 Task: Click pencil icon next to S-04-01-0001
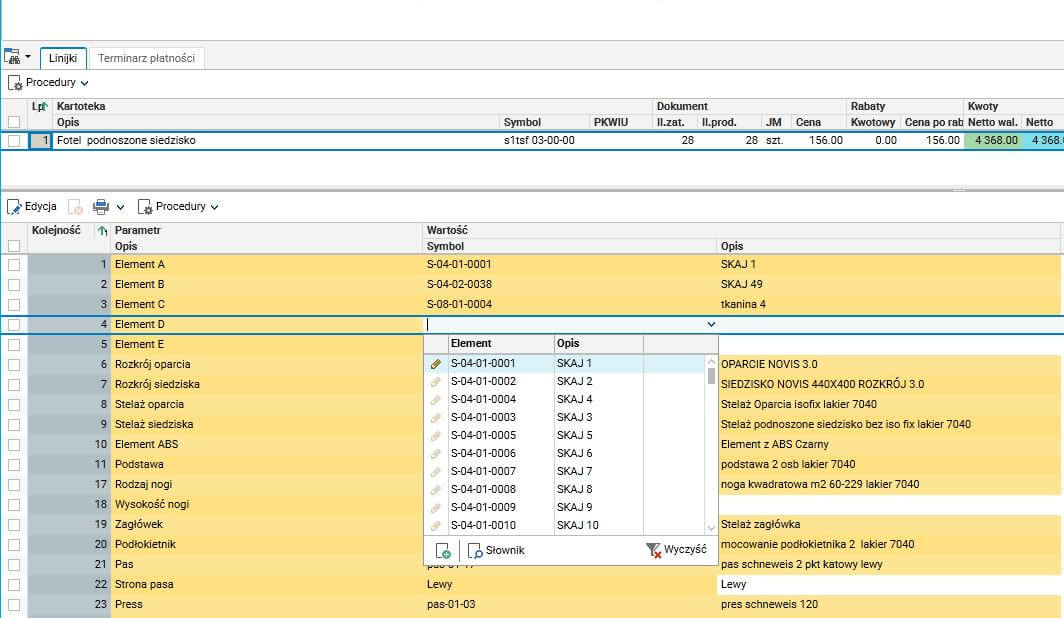point(436,364)
